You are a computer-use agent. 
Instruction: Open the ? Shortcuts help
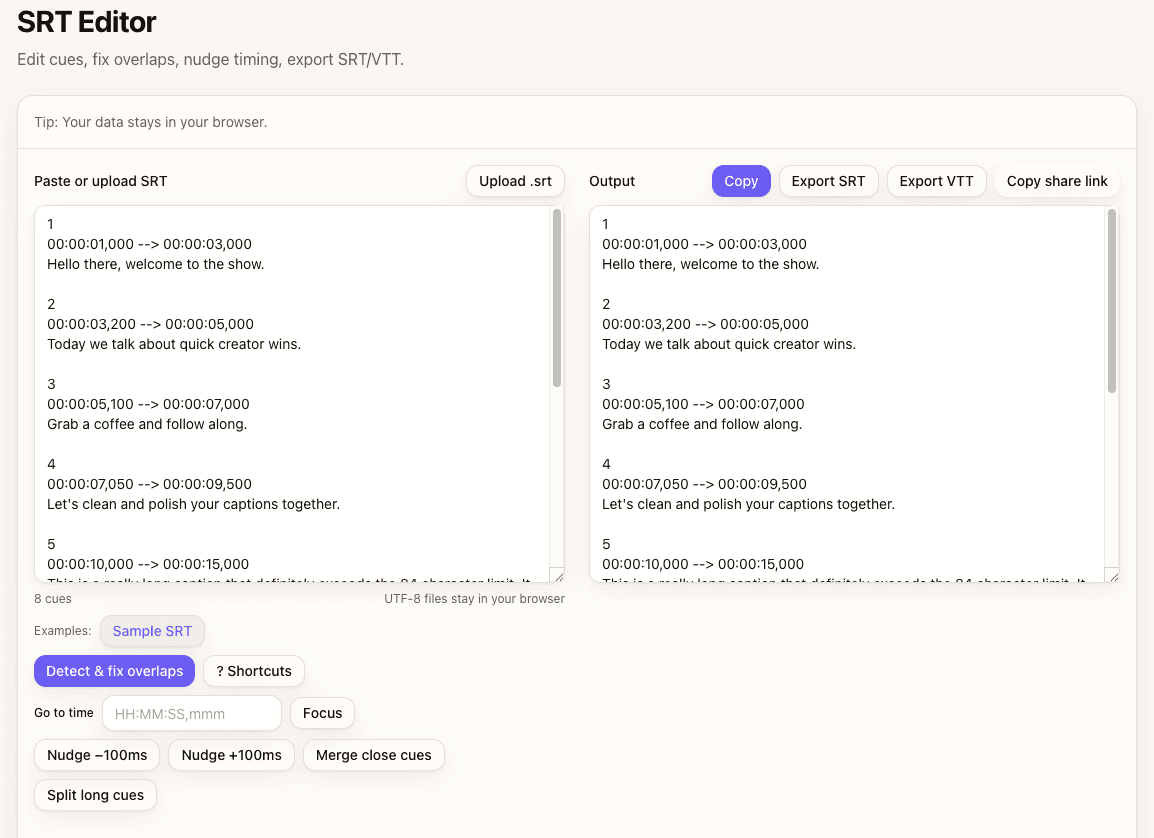tap(254, 671)
